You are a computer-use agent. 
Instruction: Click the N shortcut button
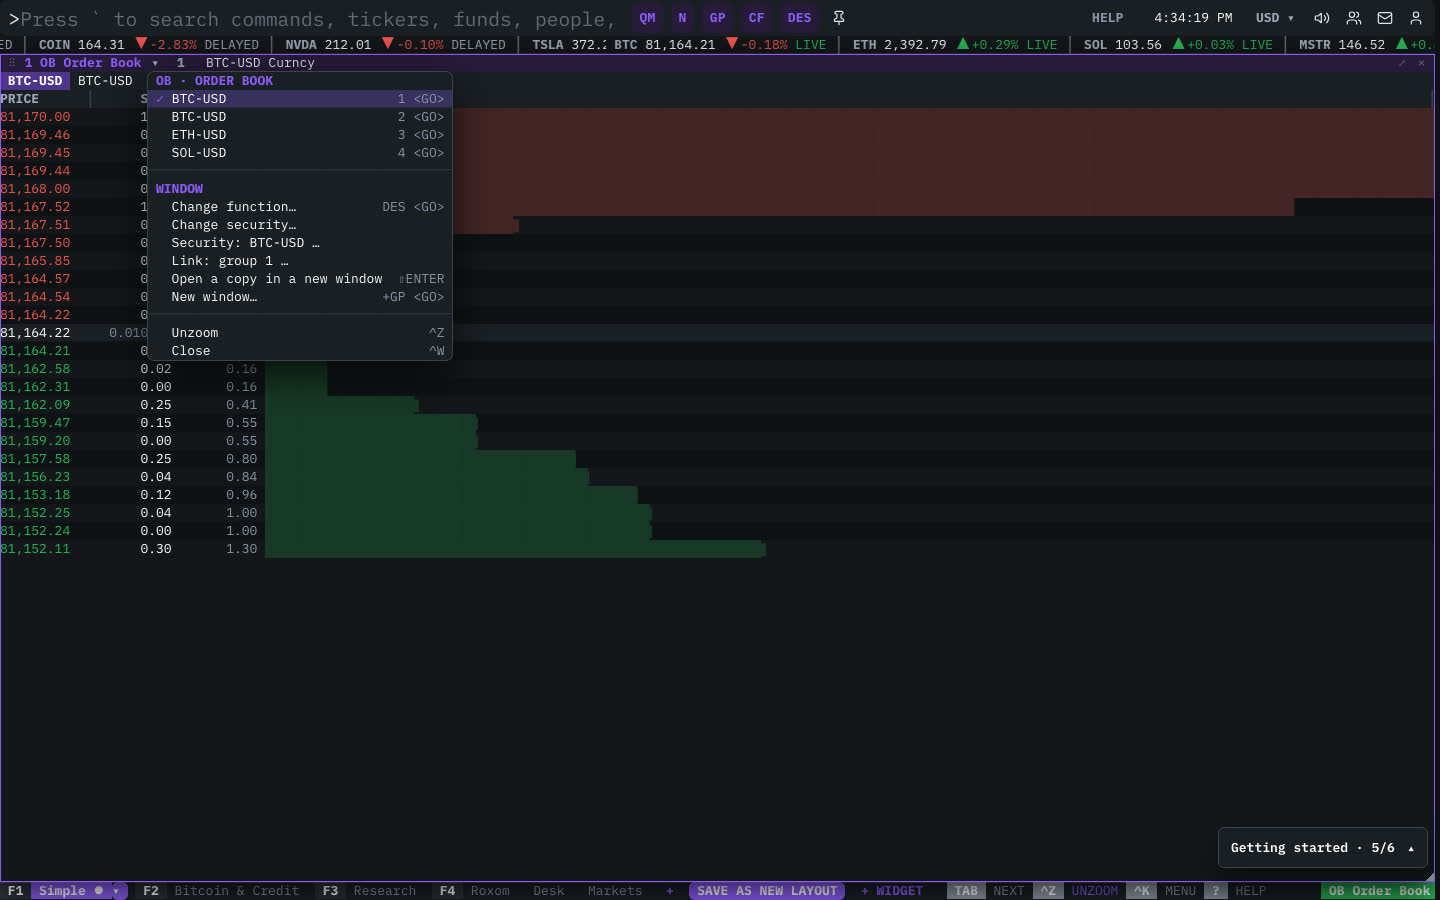coord(682,18)
